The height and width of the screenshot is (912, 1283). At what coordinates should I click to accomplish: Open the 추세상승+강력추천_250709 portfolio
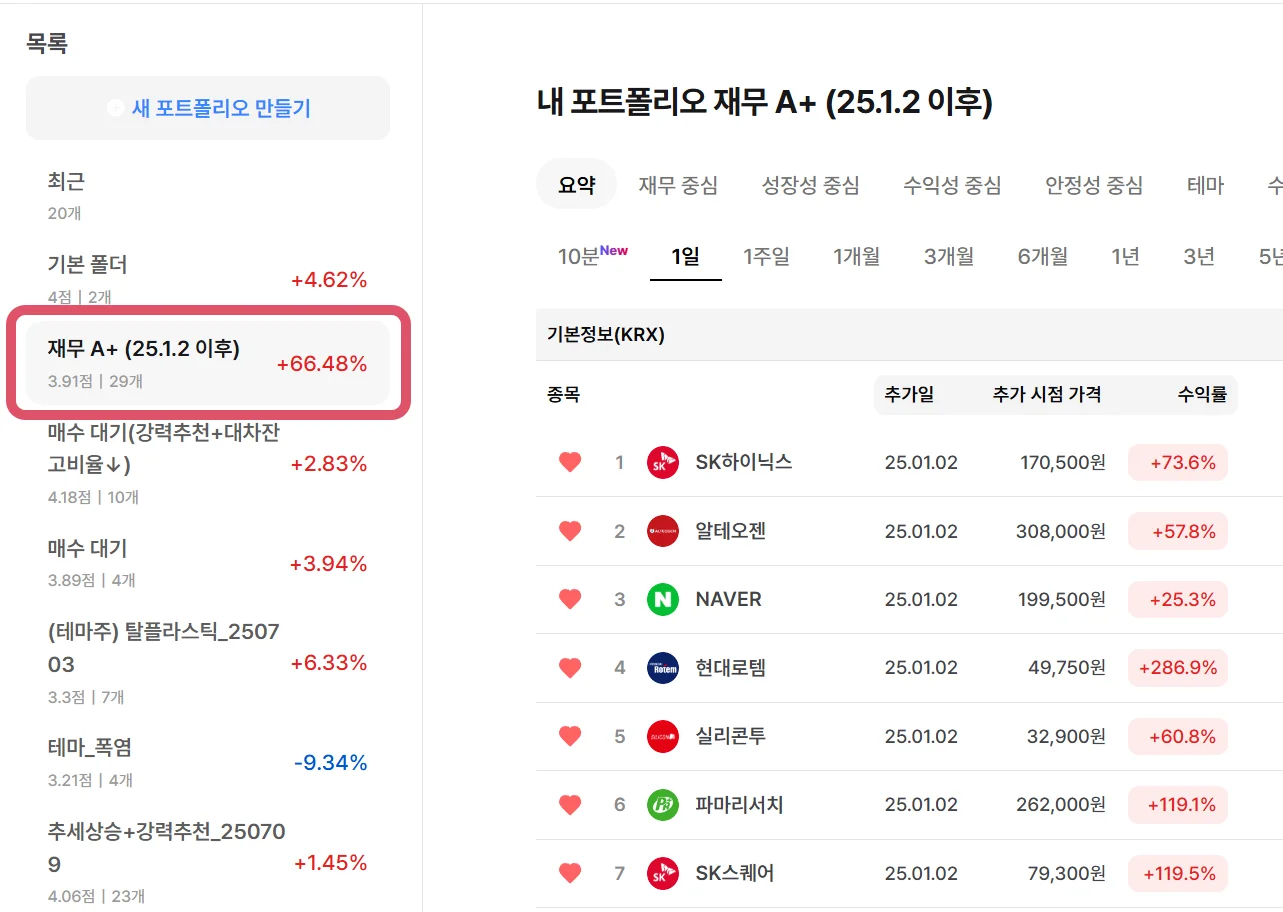pos(208,862)
